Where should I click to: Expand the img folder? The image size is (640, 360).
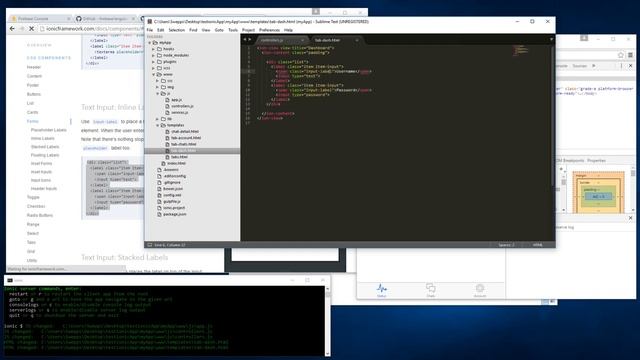(157, 87)
